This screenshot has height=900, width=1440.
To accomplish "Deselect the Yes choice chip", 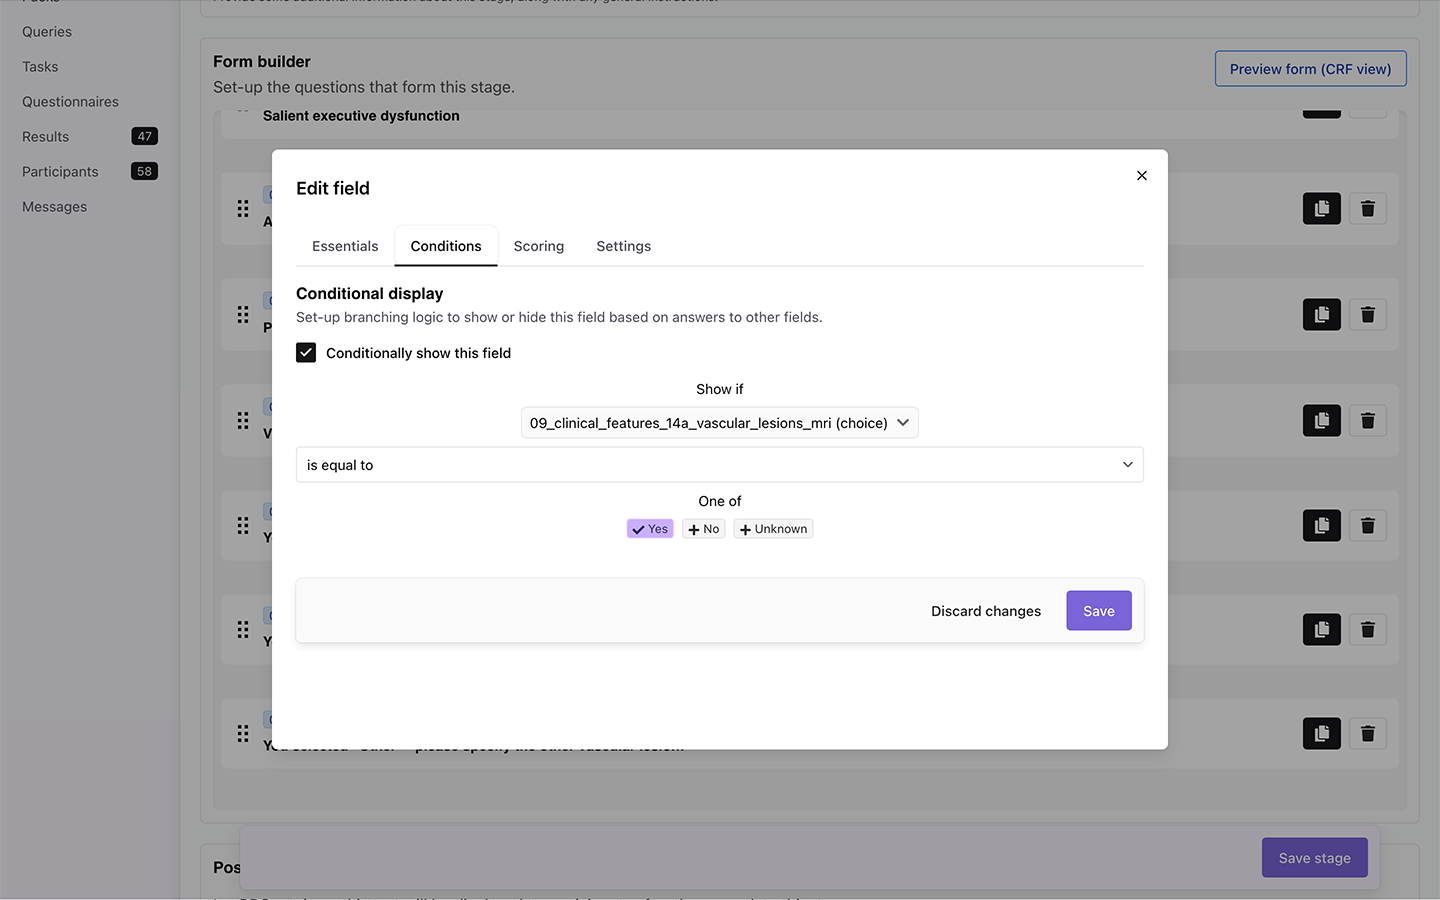I will pos(650,529).
